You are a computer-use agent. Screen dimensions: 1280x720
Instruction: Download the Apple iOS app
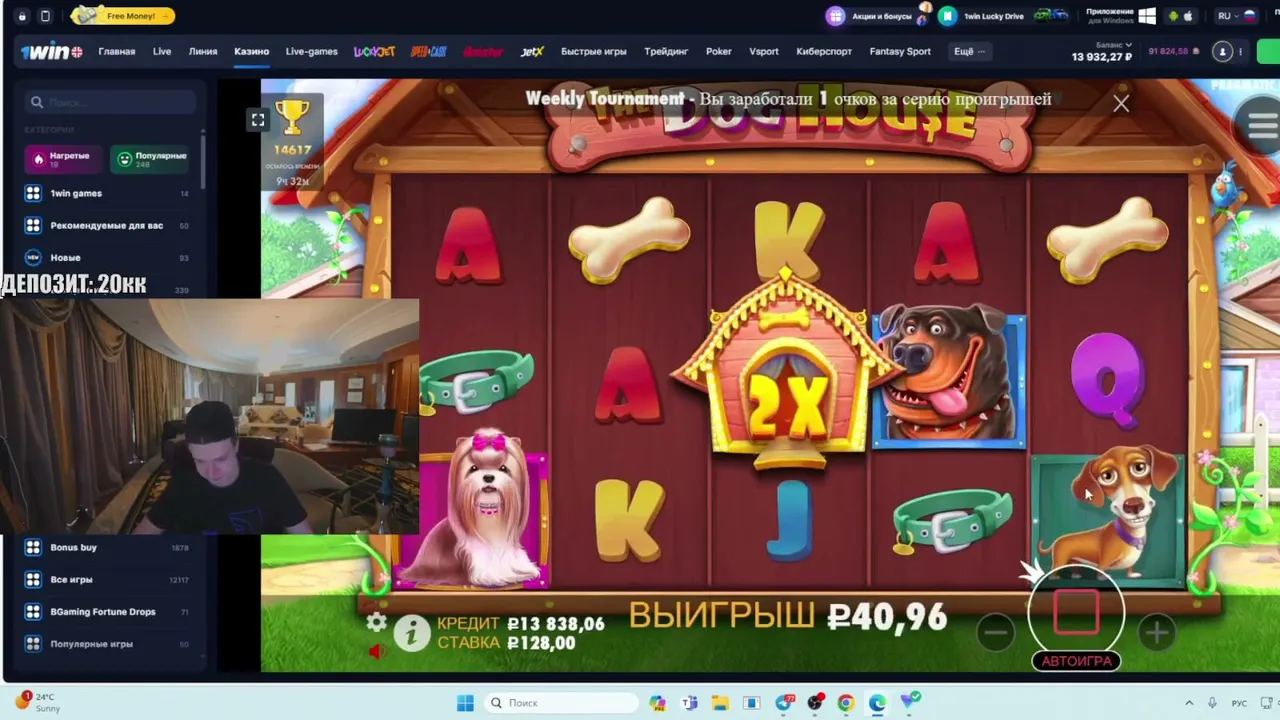(1189, 16)
